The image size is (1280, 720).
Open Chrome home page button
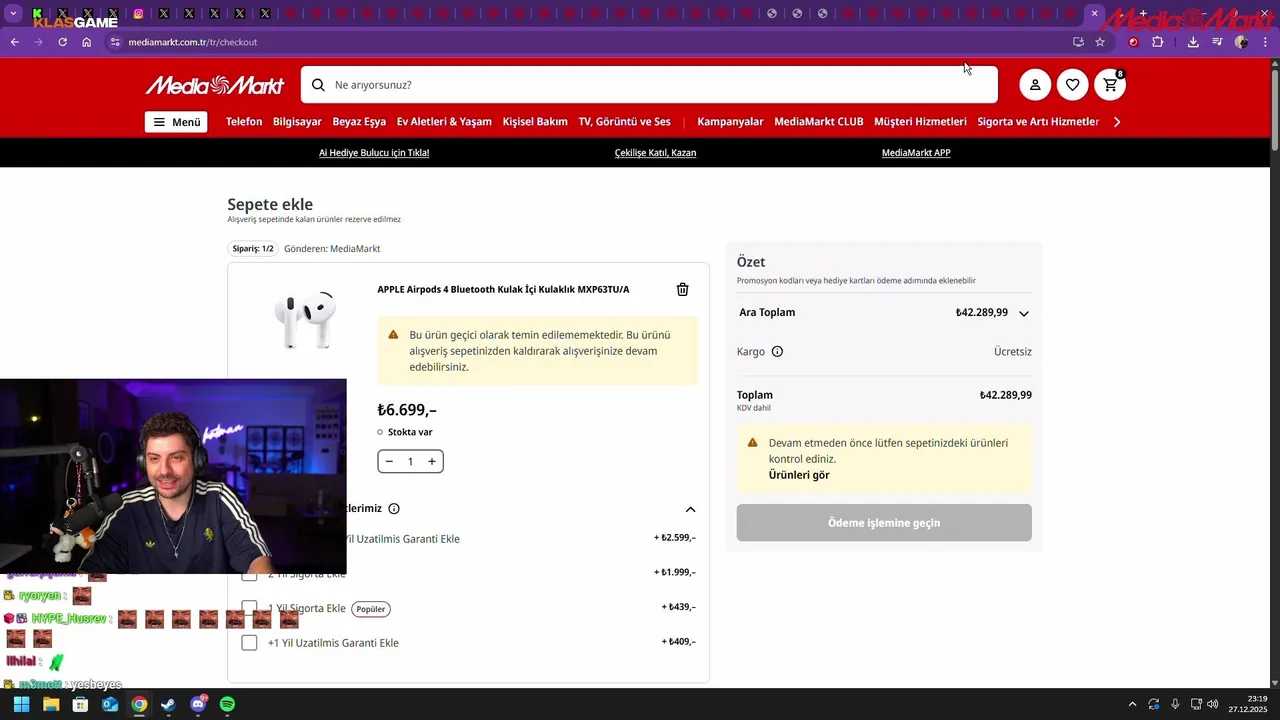pyautogui.click(x=87, y=42)
